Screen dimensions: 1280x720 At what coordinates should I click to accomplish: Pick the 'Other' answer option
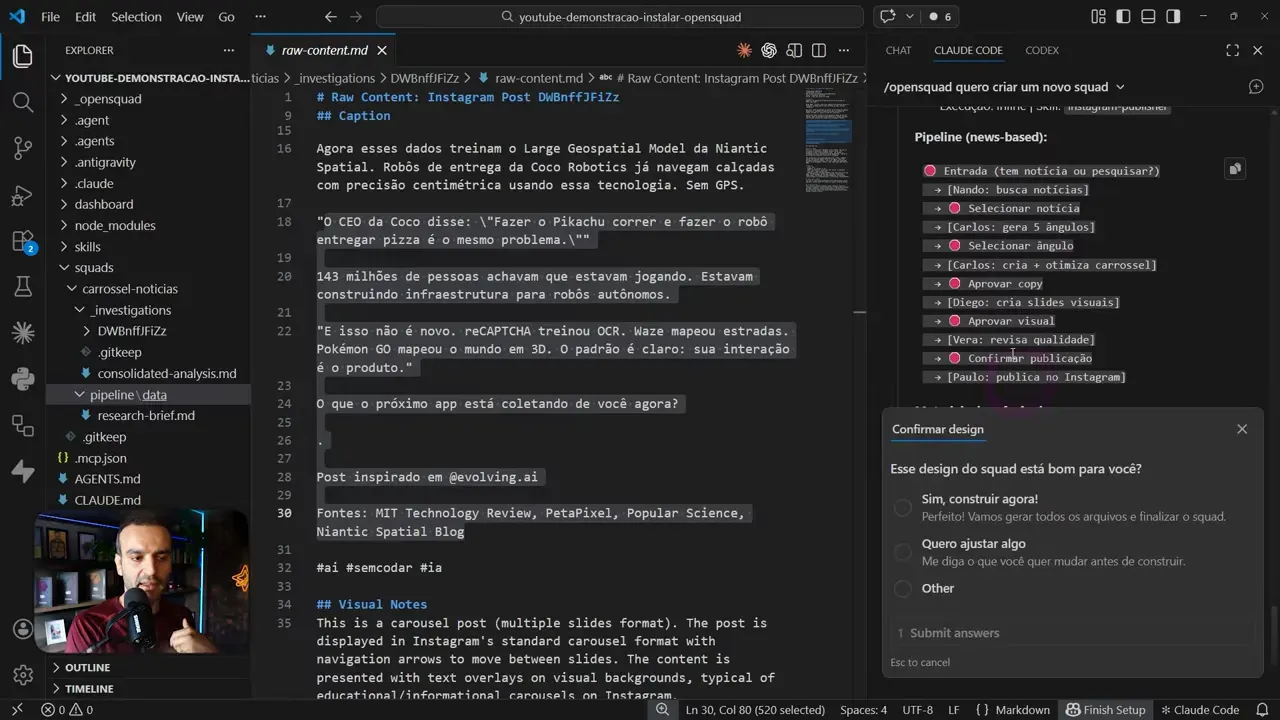(x=937, y=588)
